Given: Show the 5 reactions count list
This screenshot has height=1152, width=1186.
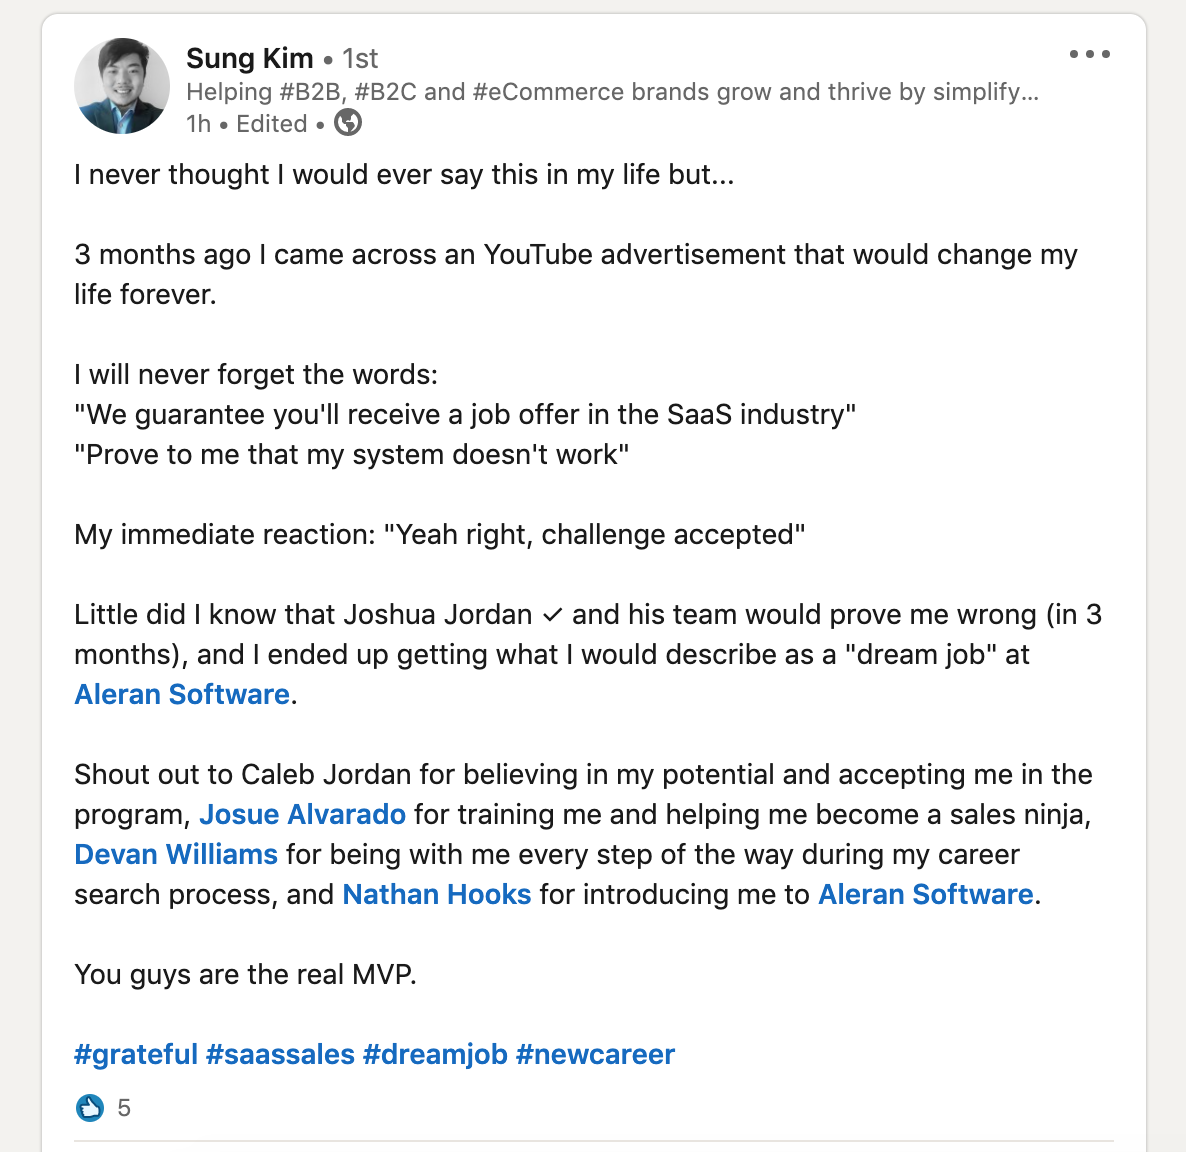Looking at the screenshot, I should pos(124,1107).
